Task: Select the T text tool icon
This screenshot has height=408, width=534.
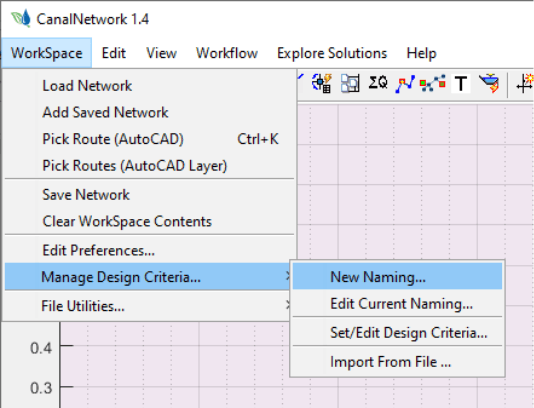Action: coord(460,83)
